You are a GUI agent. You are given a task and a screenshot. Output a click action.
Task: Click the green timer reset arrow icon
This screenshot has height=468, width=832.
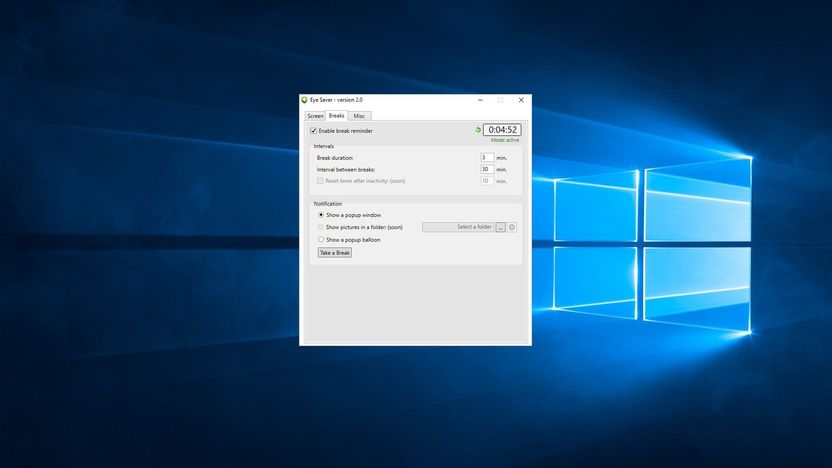478,130
